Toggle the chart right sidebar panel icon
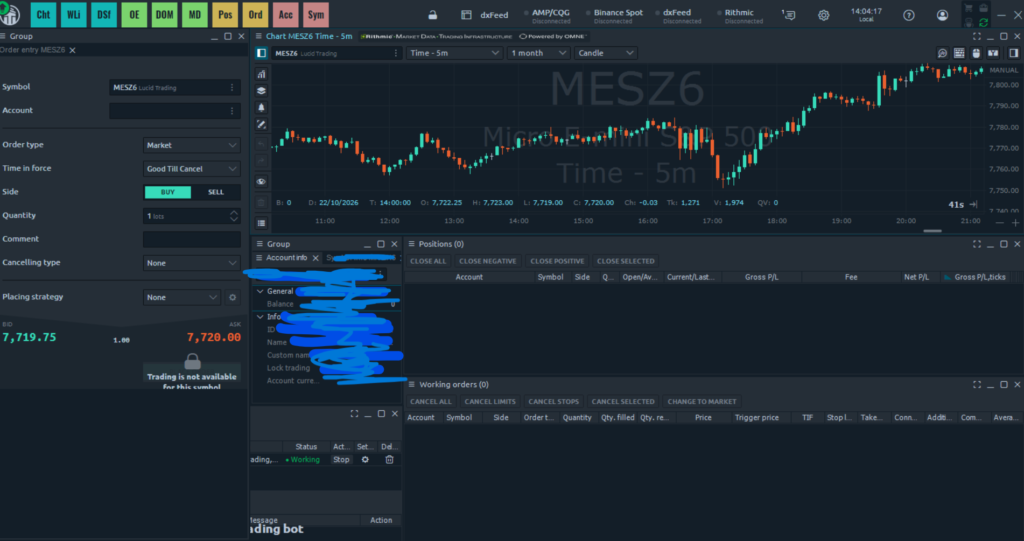The image size is (1024, 541). (1014, 53)
